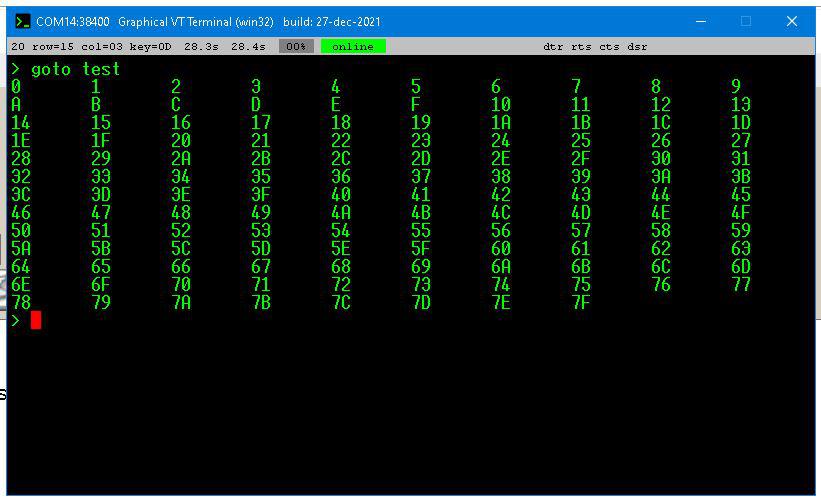Click the value 7F in terminal output
Image resolution: width=821 pixels, height=500 pixels.
[x=581, y=303]
